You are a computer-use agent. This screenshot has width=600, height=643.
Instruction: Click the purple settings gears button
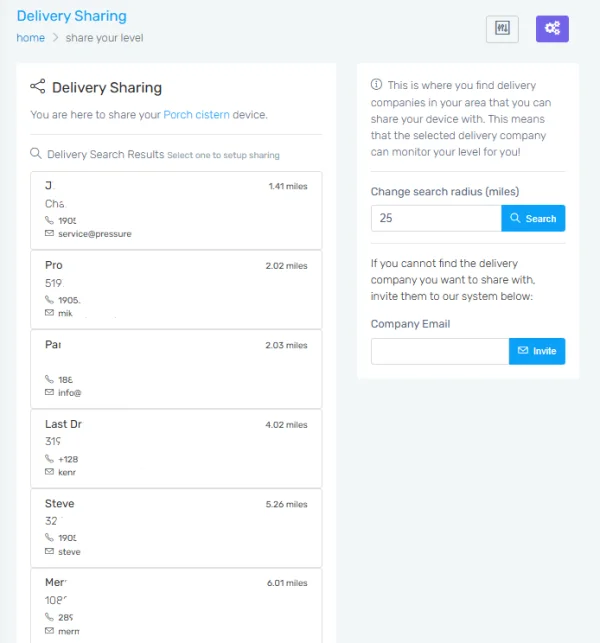[x=552, y=29]
